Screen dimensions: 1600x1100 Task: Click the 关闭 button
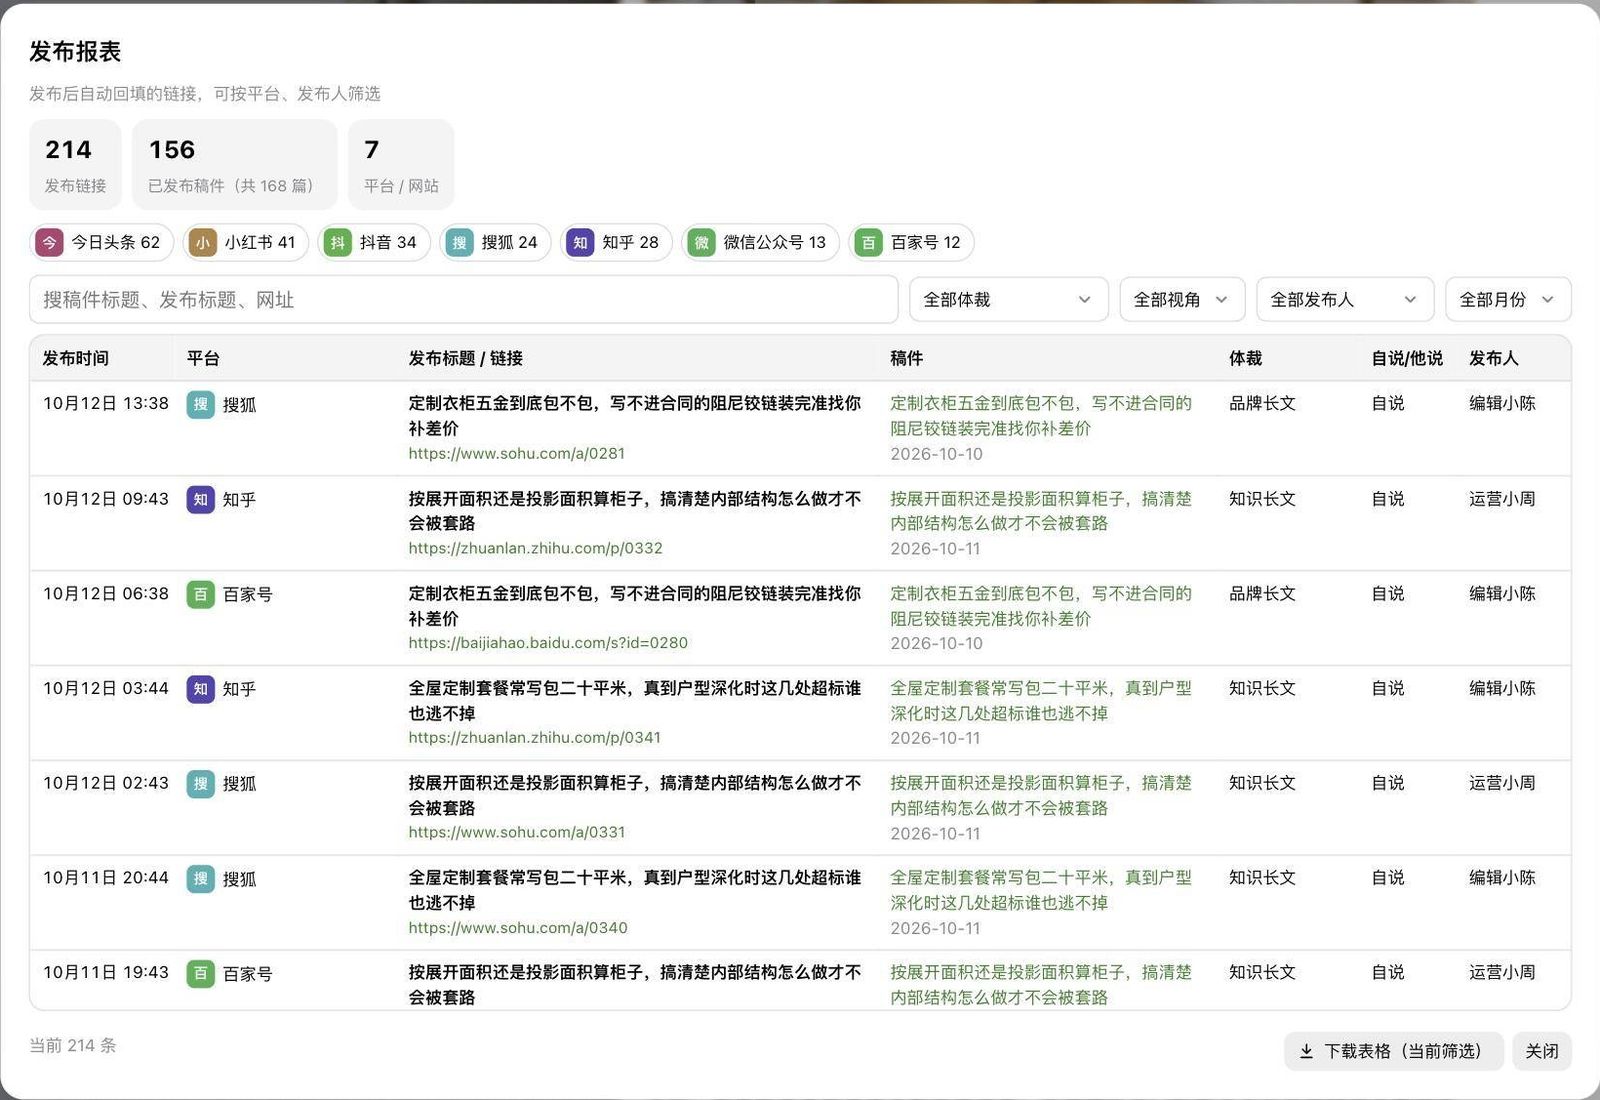pyautogui.click(x=1542, y=1051)
